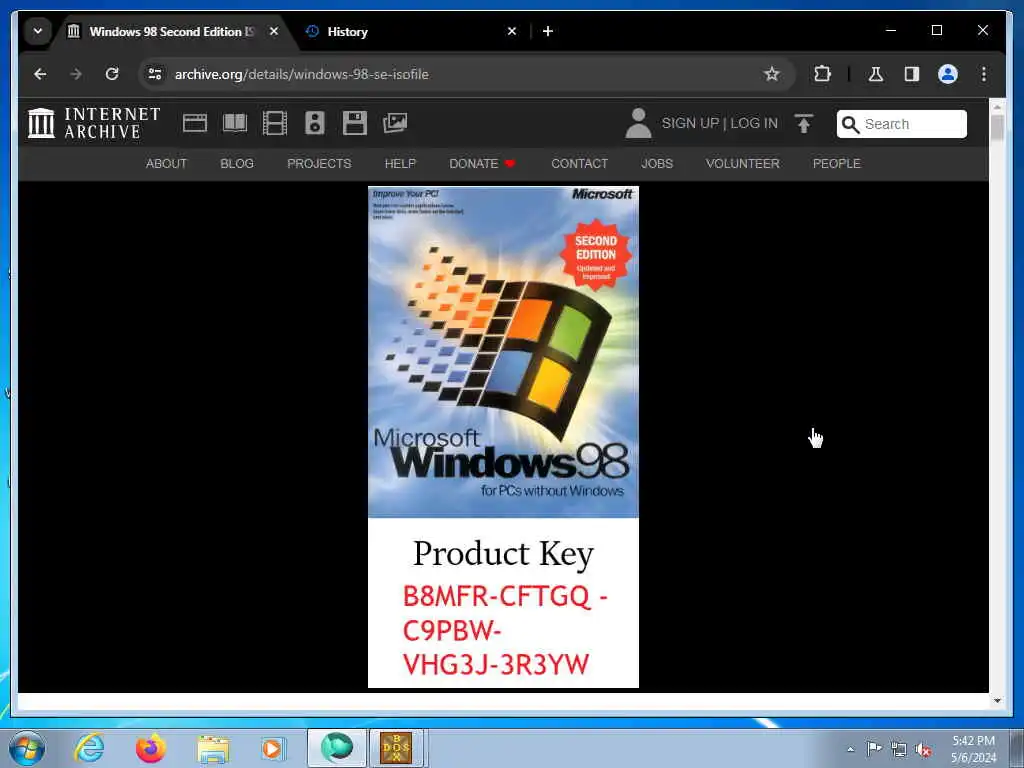Screen dimensions: 1024x768
Task: Click the LOG IN link
Action: [754, 123]
